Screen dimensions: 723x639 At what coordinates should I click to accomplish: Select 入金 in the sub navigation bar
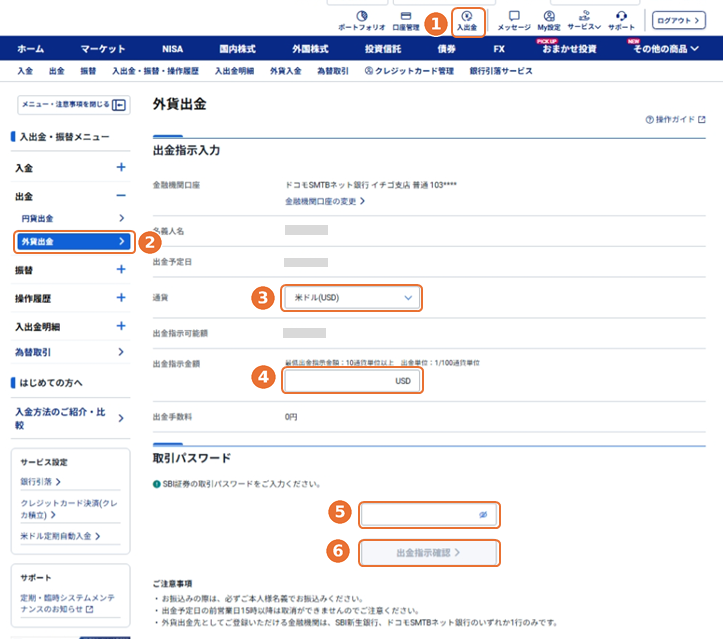(25, 71)
